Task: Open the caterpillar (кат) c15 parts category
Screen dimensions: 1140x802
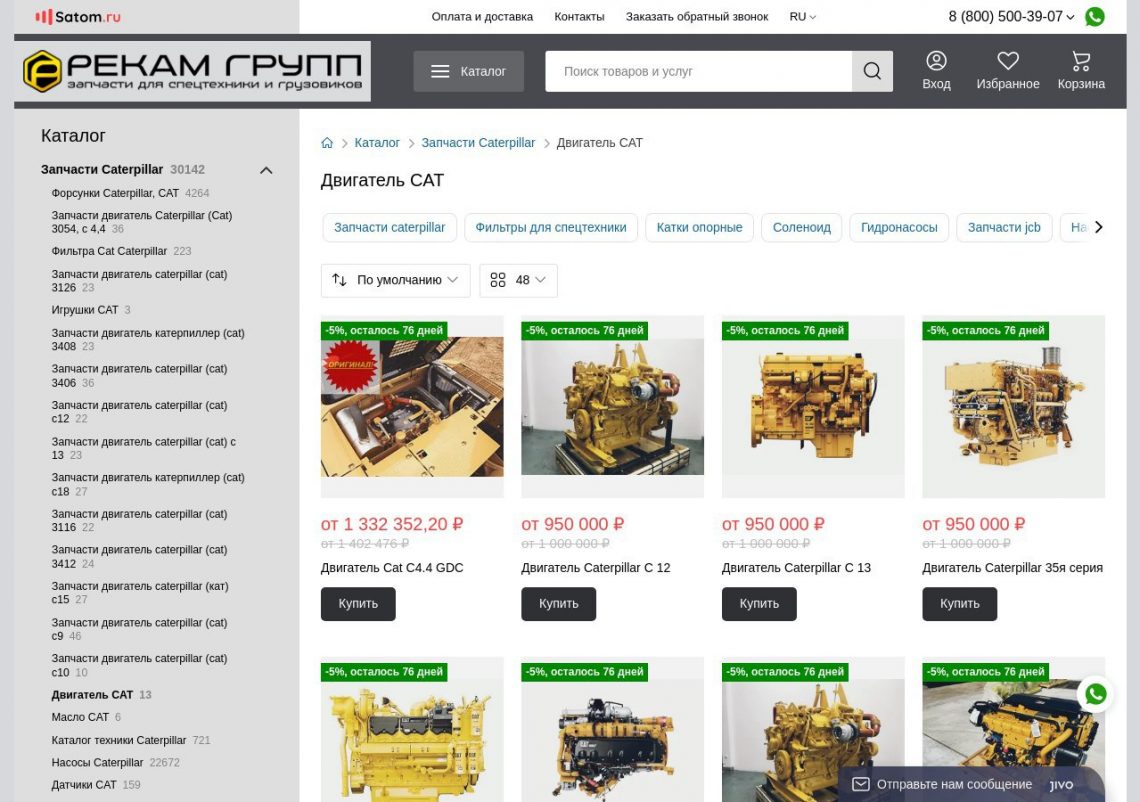Action: [140, 593]
